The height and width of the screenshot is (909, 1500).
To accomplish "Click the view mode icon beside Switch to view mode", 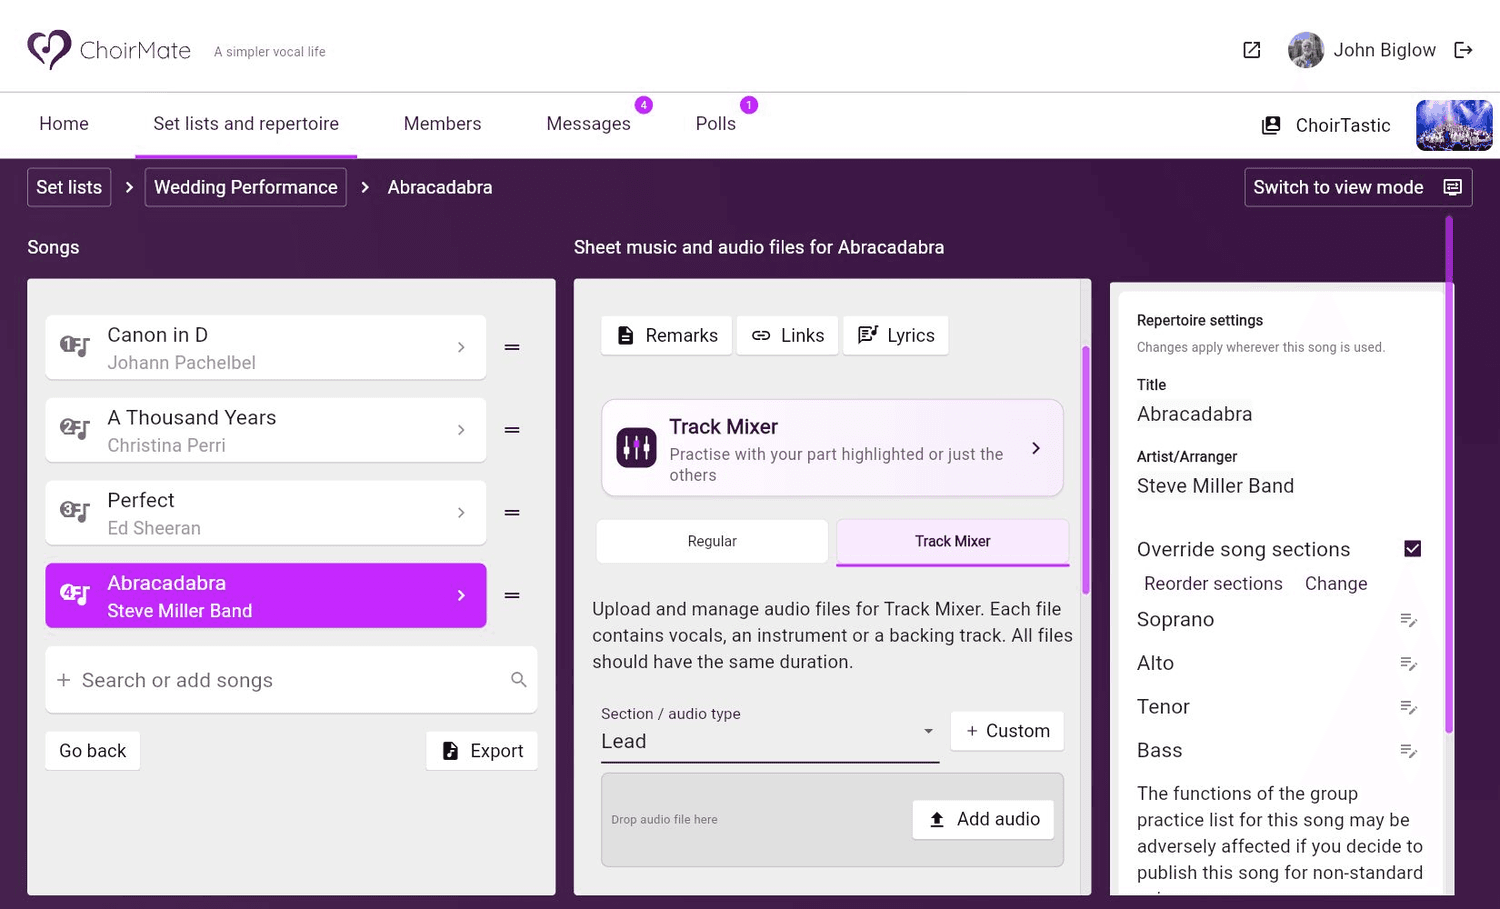I will click(1452, 187).
